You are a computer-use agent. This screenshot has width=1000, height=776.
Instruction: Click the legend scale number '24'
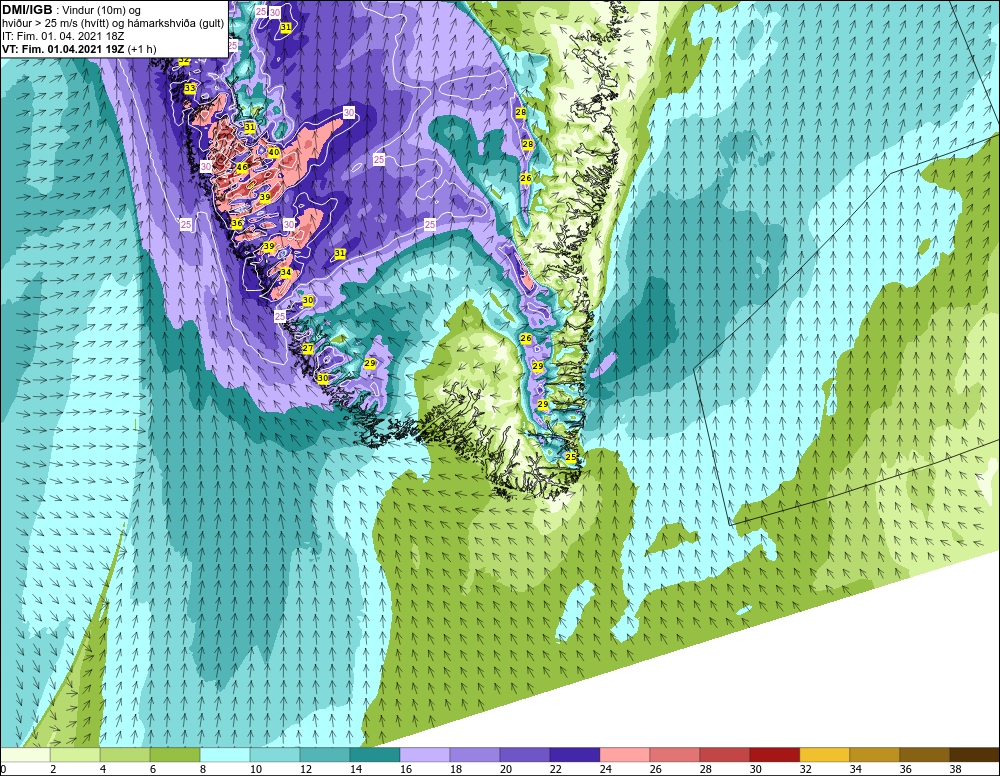(606, 770)
